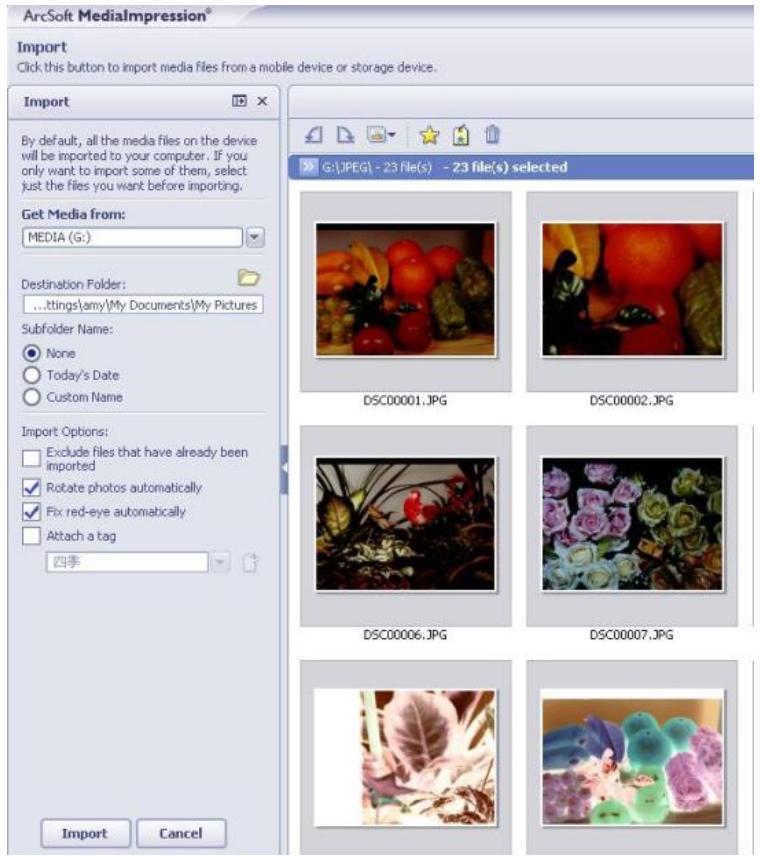The width and height of the screenshot is (760, 856).
Task: Select Custom Name subfolder option
Action: click(32, 397)
